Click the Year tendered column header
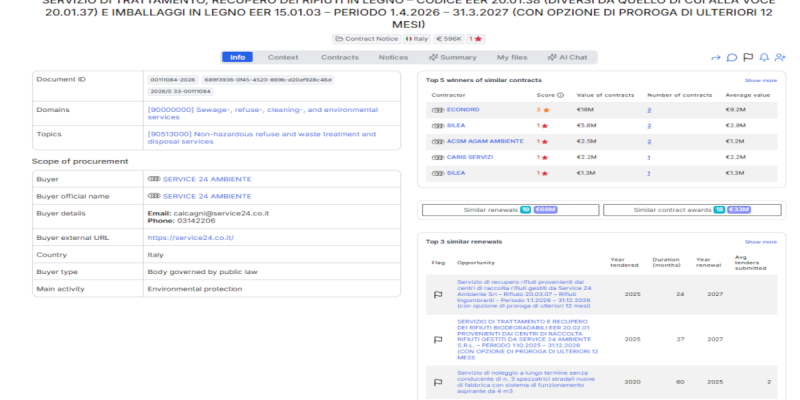The height and width of the screenshot is (400, 800). 624,262
